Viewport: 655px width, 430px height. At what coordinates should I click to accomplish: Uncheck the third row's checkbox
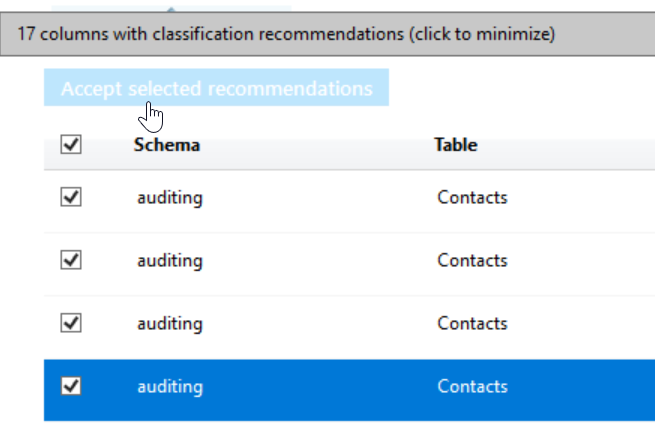click(71, 323)
